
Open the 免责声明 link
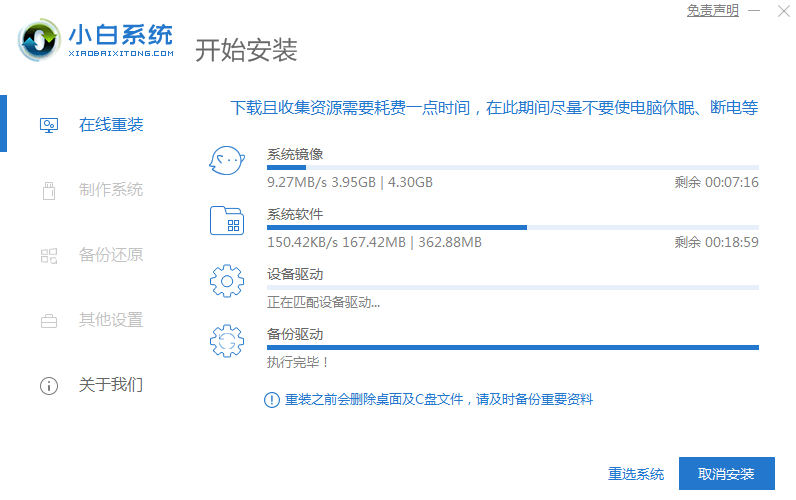tap(712, 11)
